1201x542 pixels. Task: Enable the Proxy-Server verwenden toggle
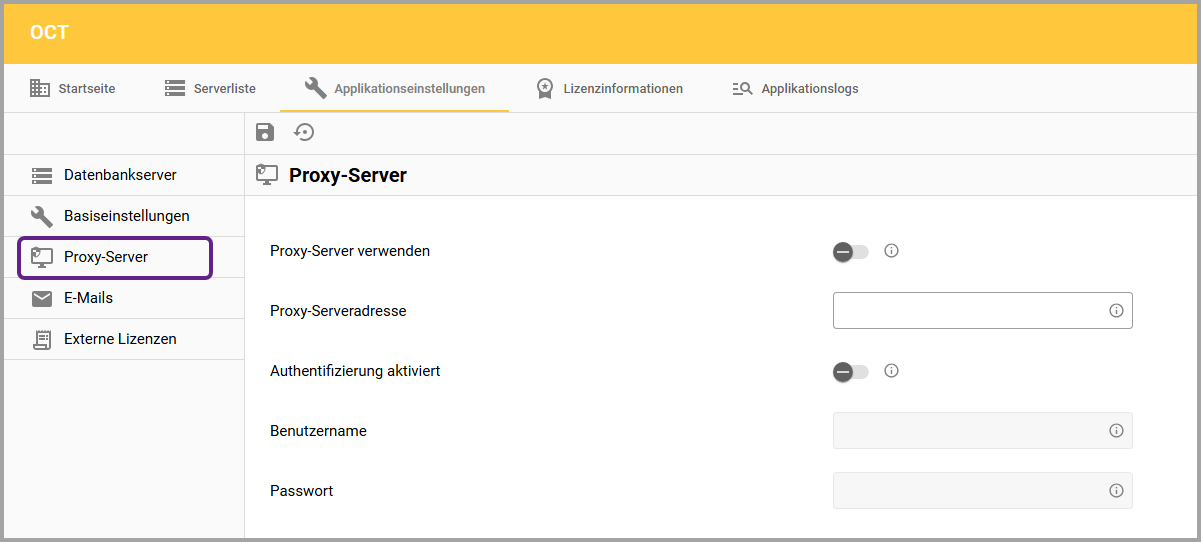pos(850,252)
